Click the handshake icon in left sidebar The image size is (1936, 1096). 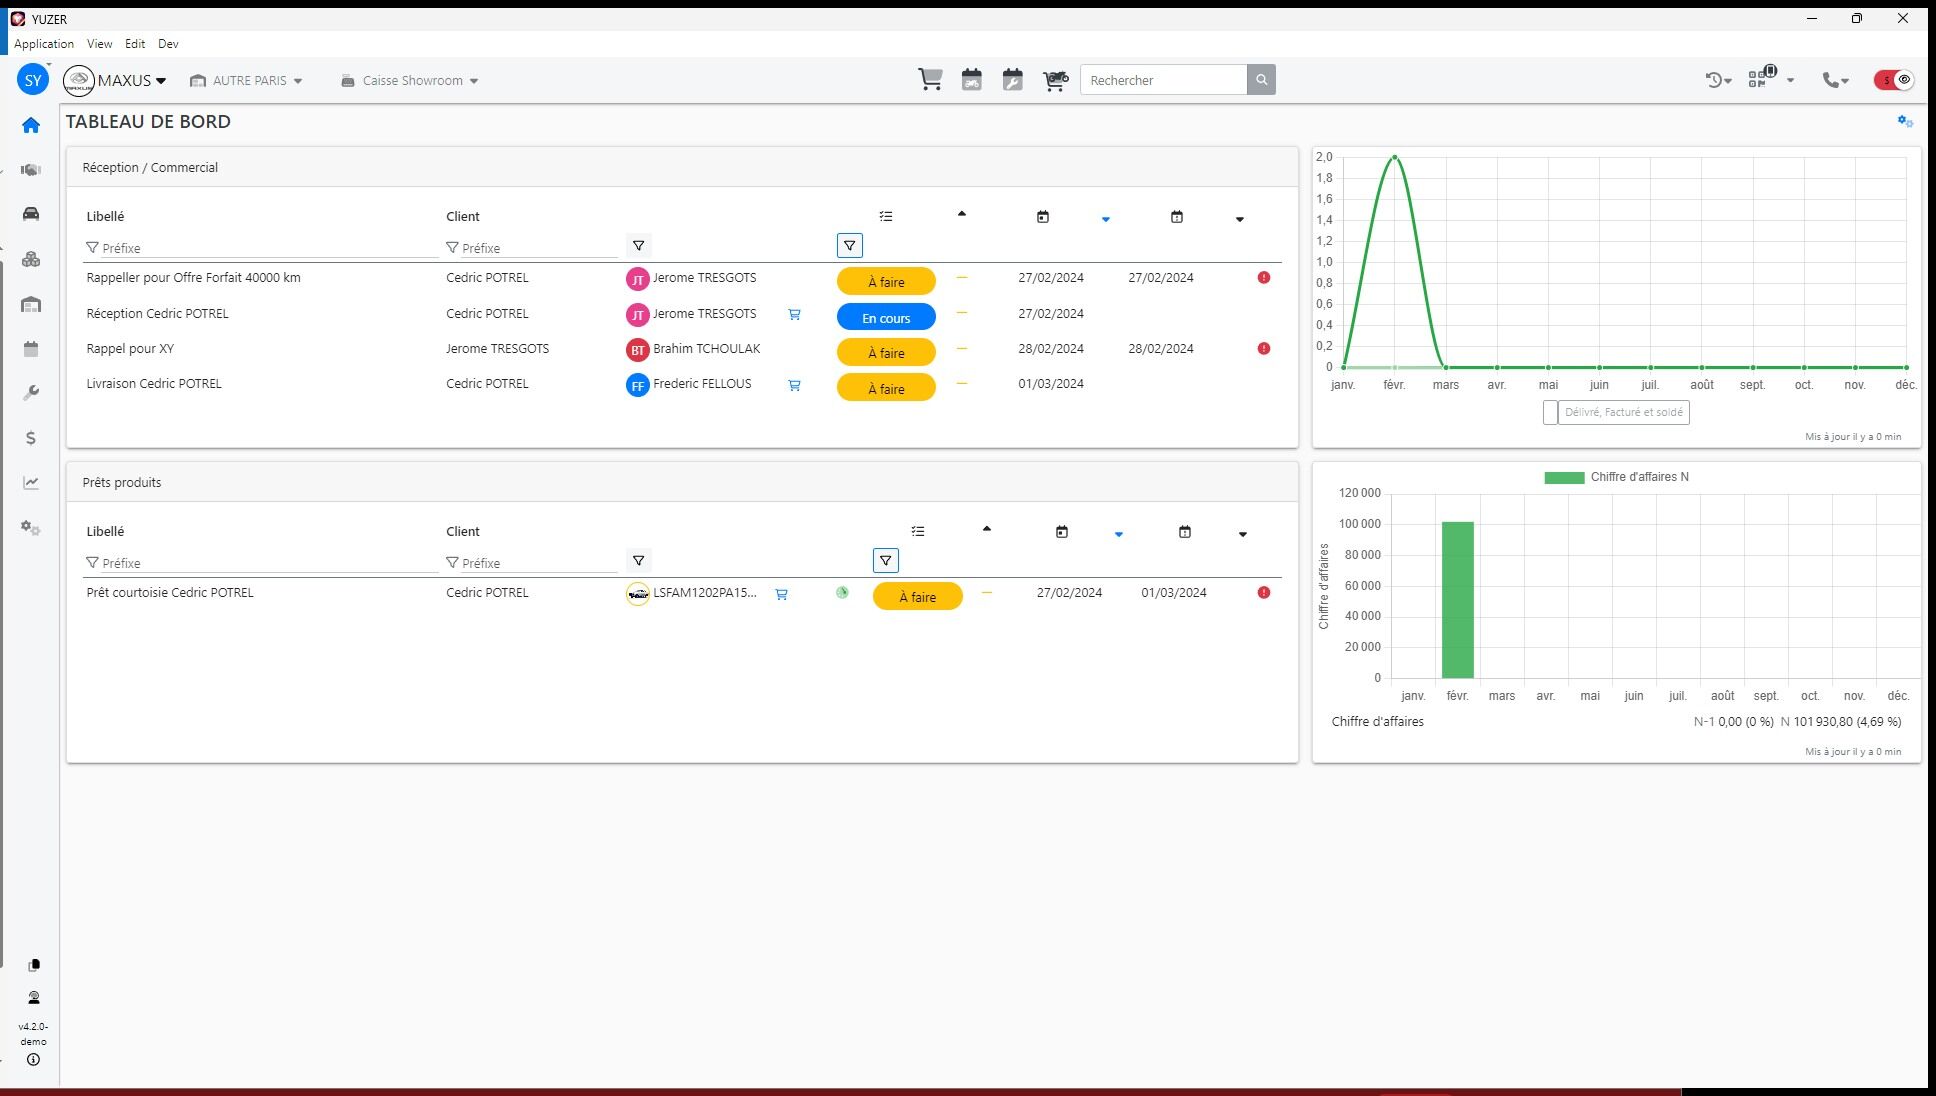coord(31,170)
